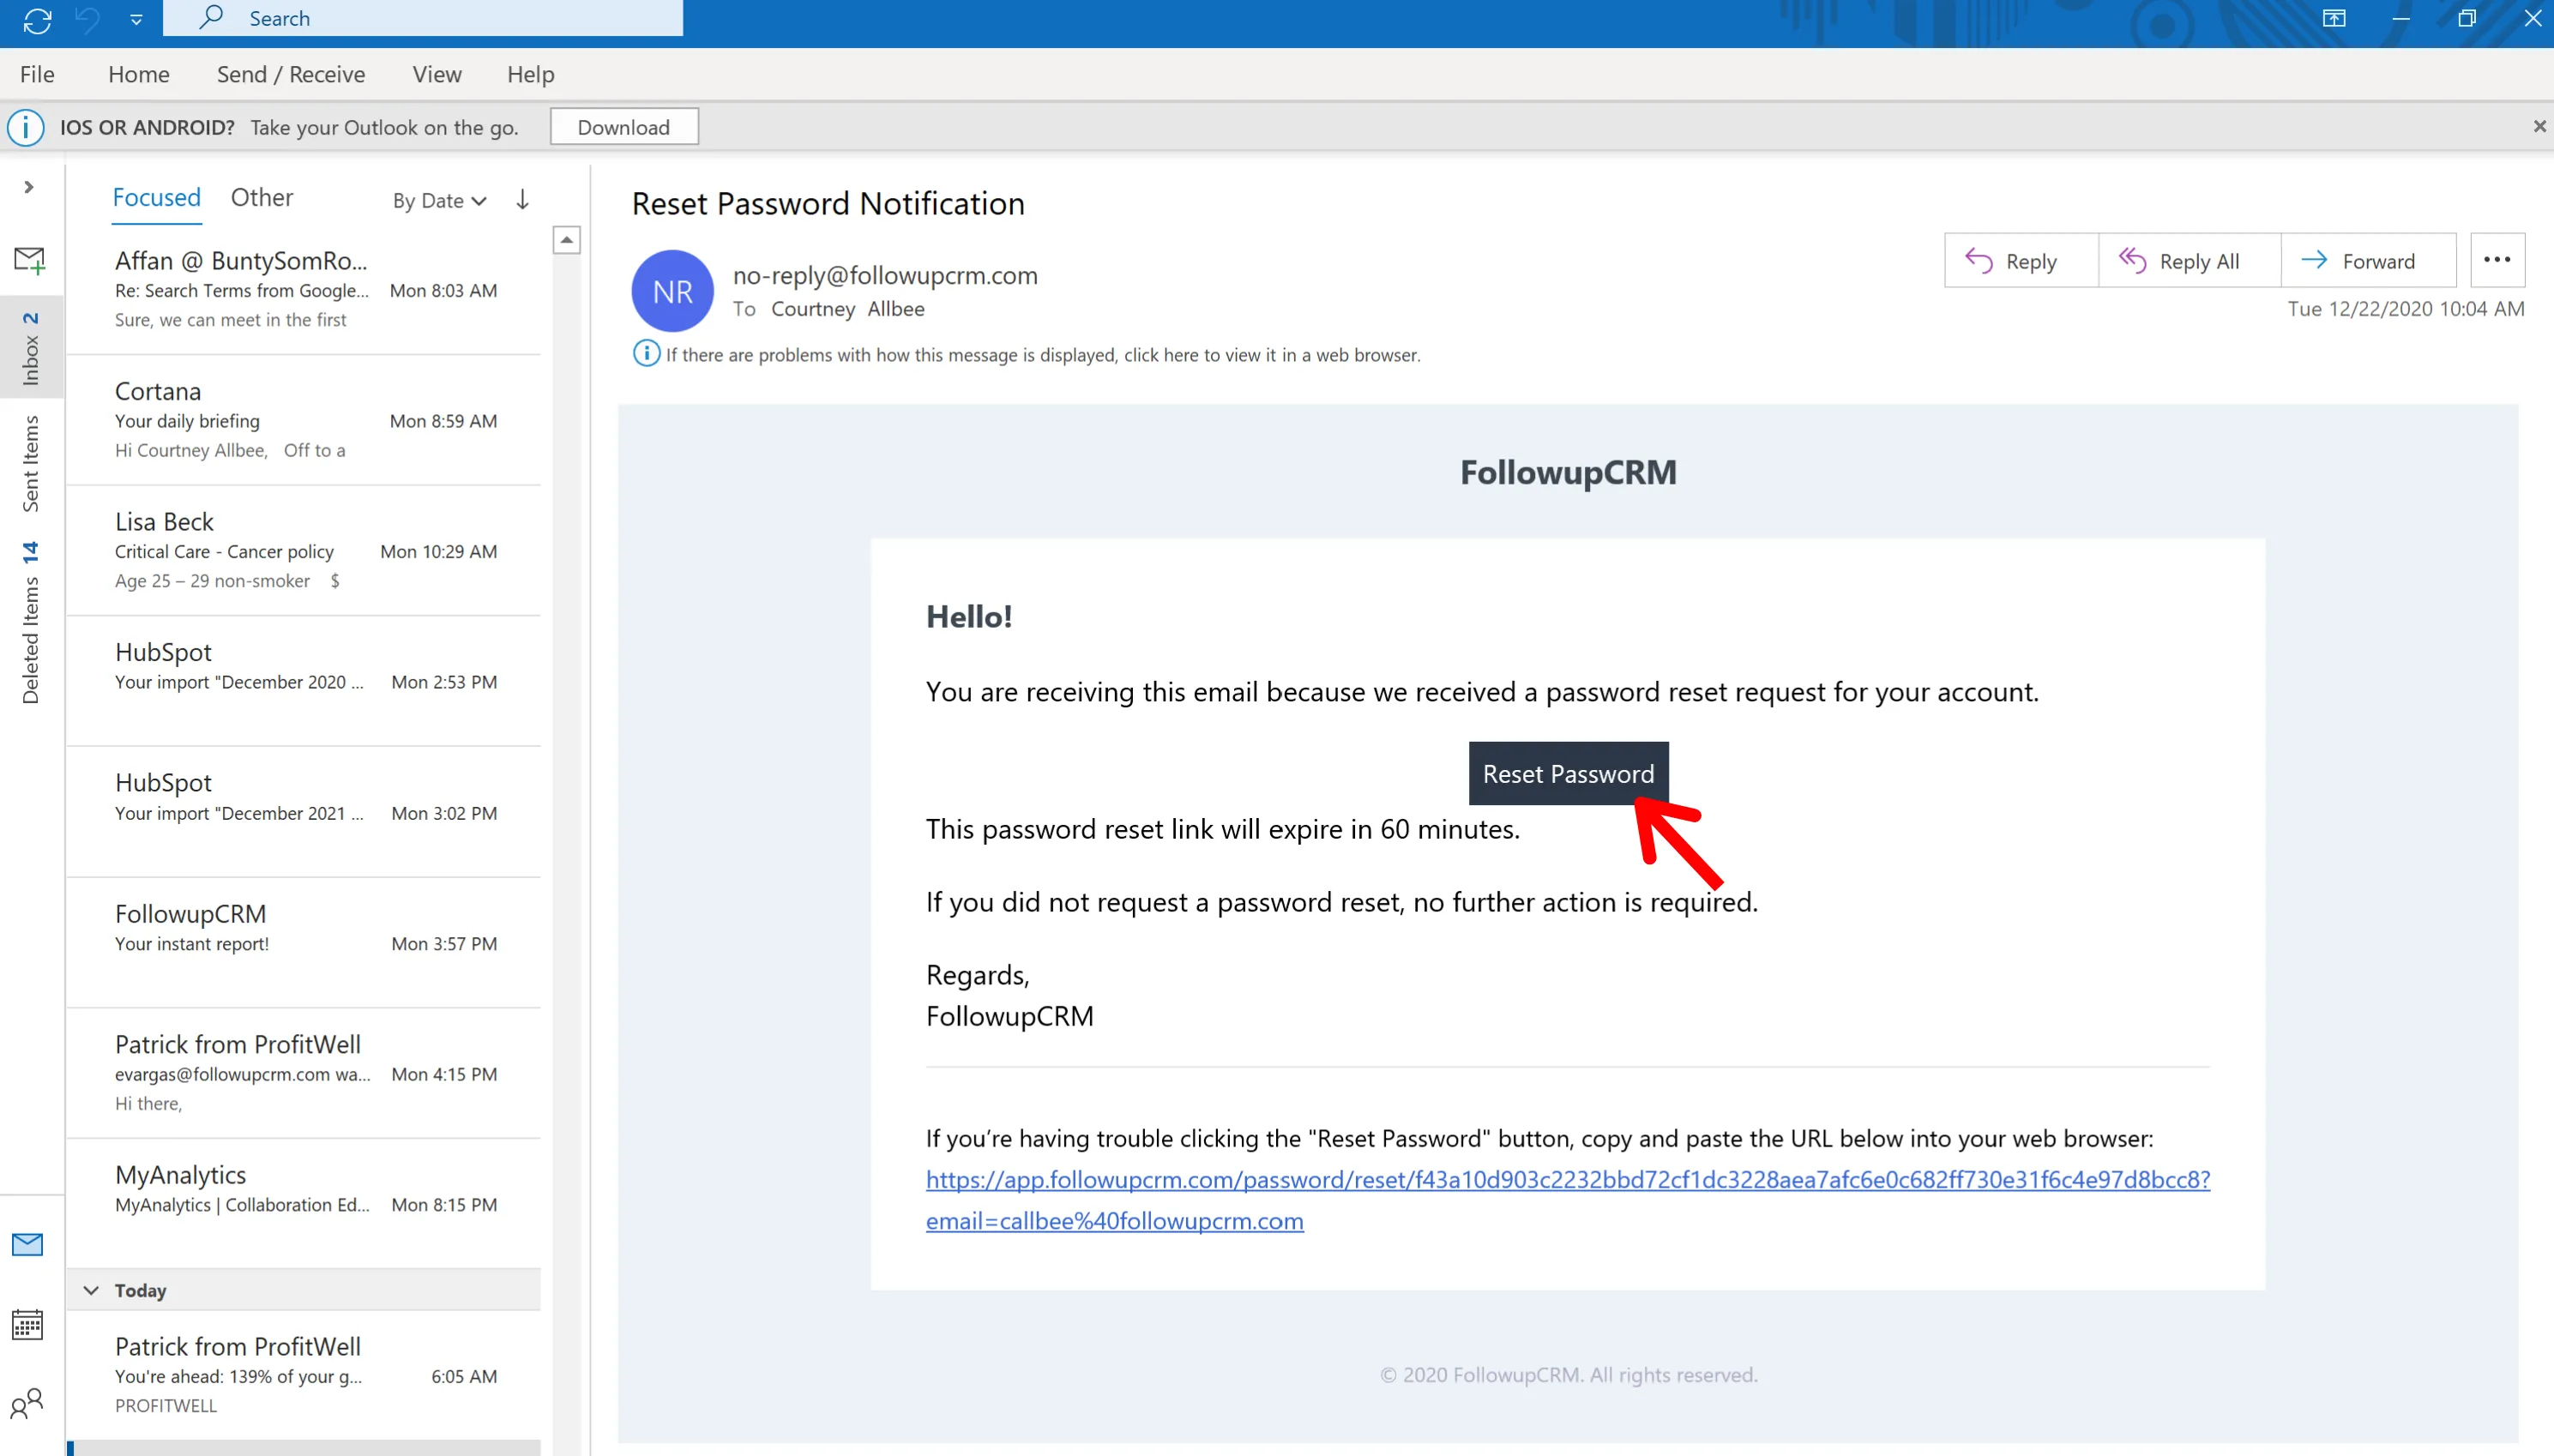Viewport: 2554px width, 1456px height.
Task: Click the Download Outlook mobile toggle
Action: [623, 124]
